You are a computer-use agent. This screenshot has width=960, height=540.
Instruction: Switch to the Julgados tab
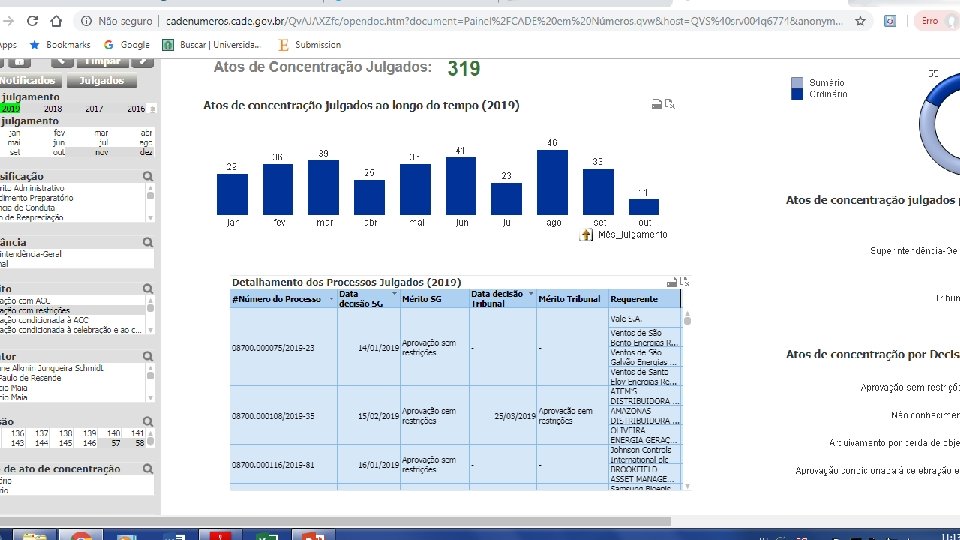pyautogui.click(x=102, y=80)
